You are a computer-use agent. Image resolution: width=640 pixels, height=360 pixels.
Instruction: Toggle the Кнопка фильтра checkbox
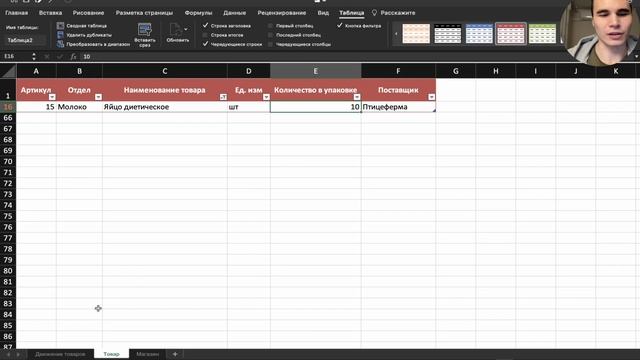coord(340,25)
